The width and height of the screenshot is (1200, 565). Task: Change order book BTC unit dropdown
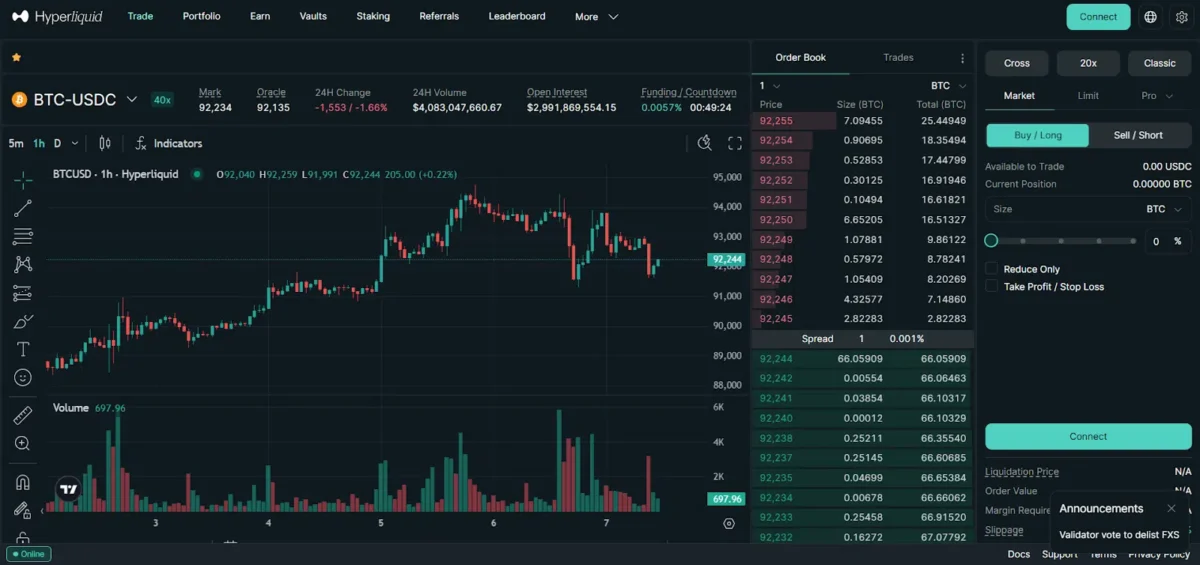[948, 86]
